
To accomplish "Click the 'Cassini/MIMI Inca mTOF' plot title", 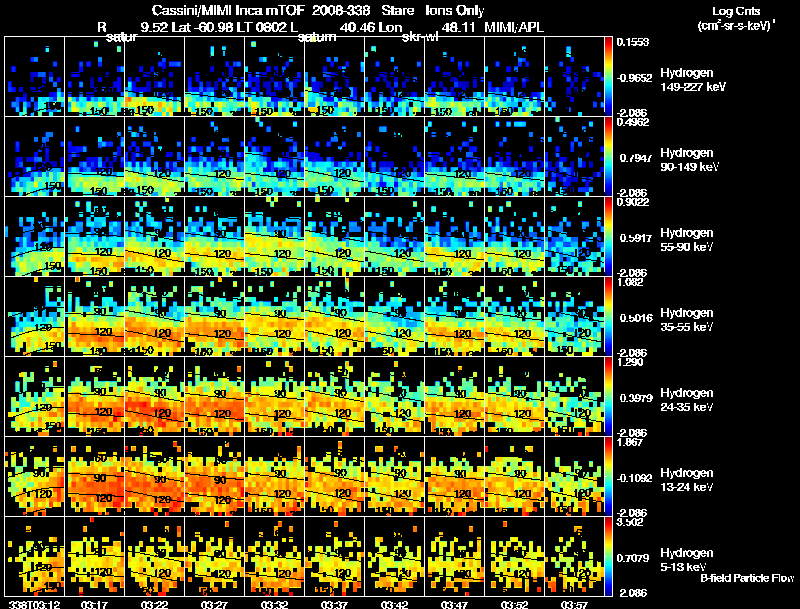I will click(228, 10).
